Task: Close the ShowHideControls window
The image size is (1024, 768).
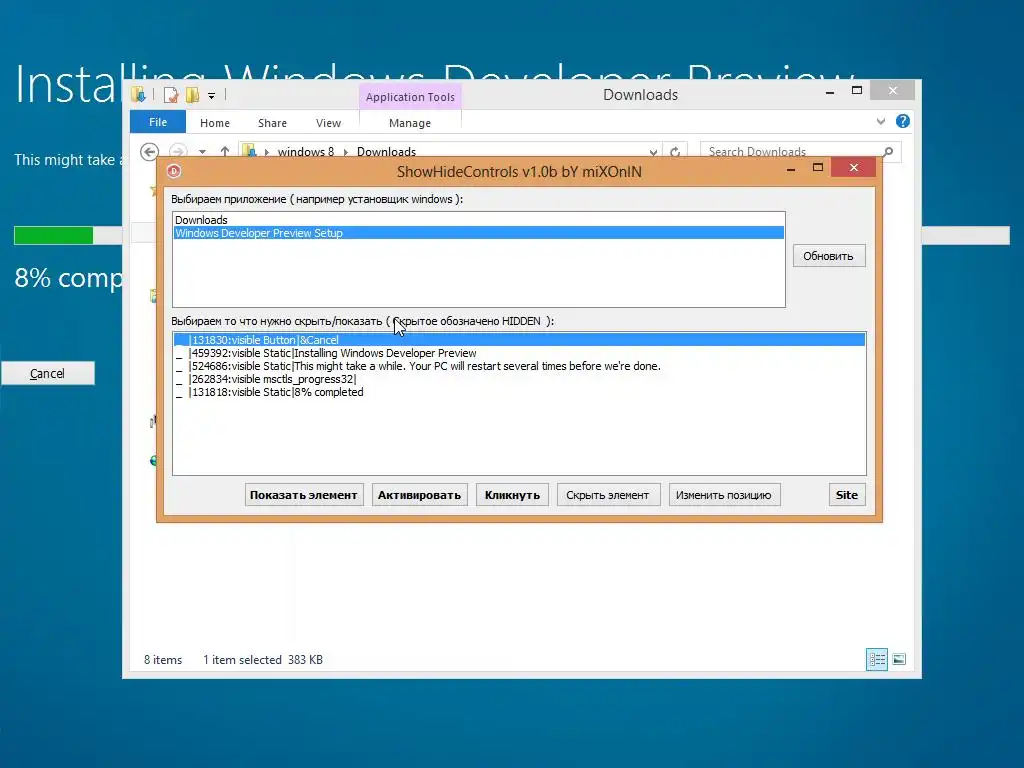Action: [x=854, y=168]
